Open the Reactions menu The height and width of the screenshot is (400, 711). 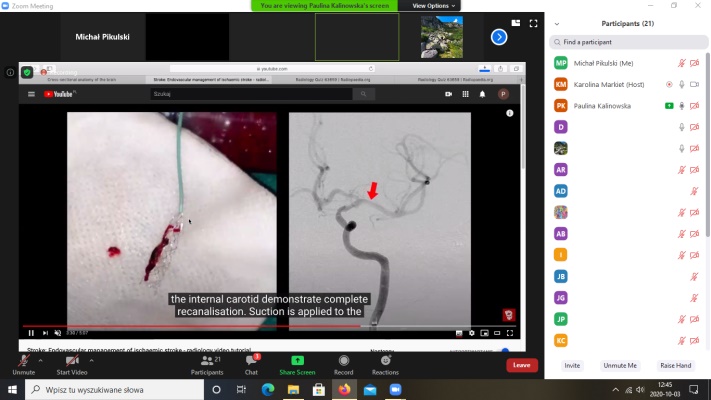pos(385,365)
